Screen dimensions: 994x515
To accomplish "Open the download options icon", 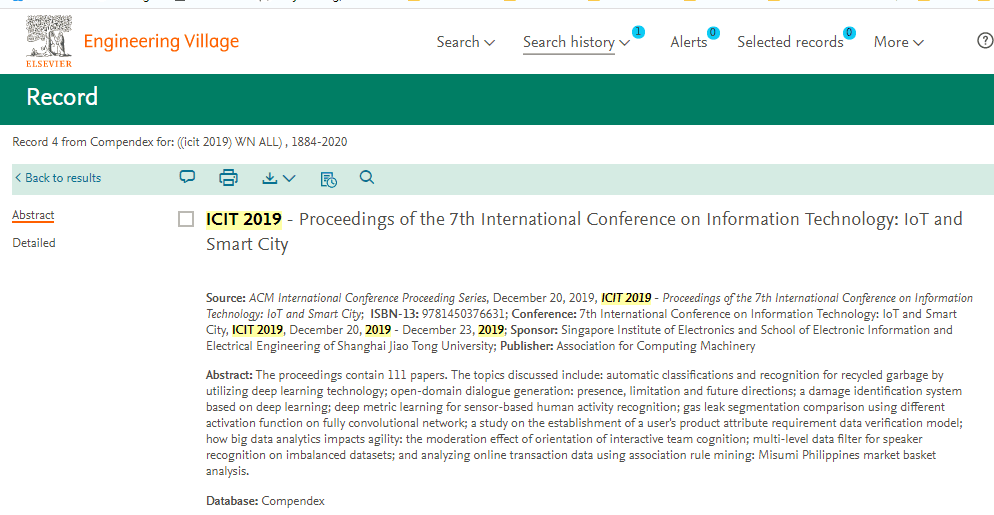I will 269,178.
